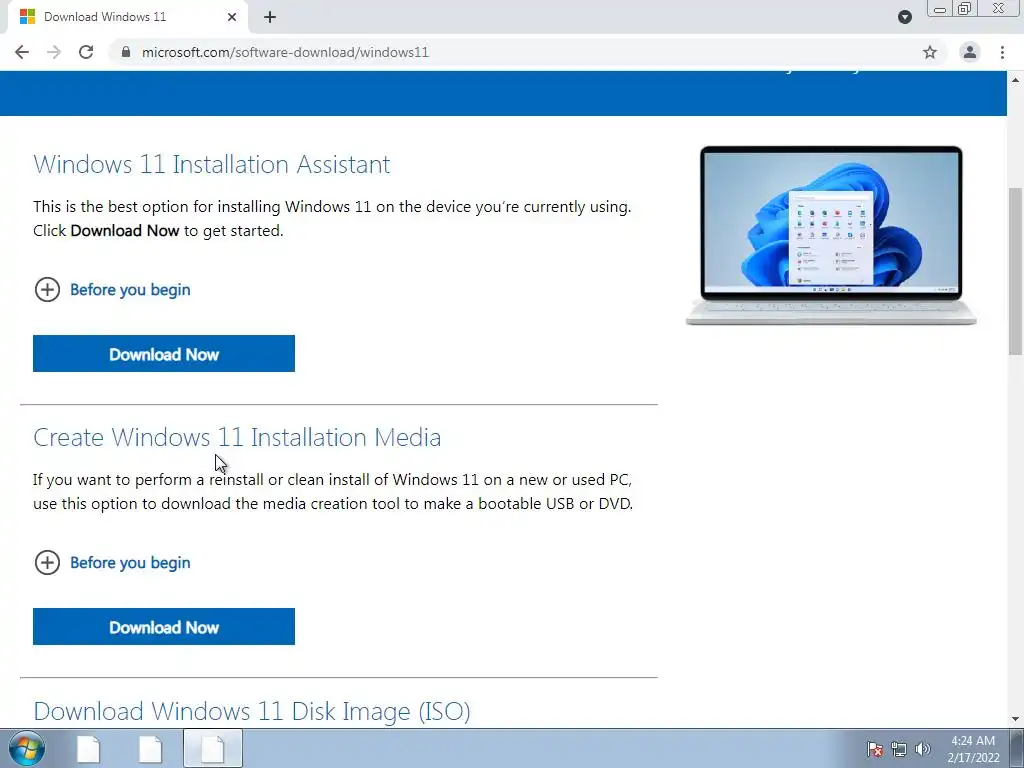
Task: Click the Download Windows 11 Disk Image (ISO) heading
Action: [252, 711]
